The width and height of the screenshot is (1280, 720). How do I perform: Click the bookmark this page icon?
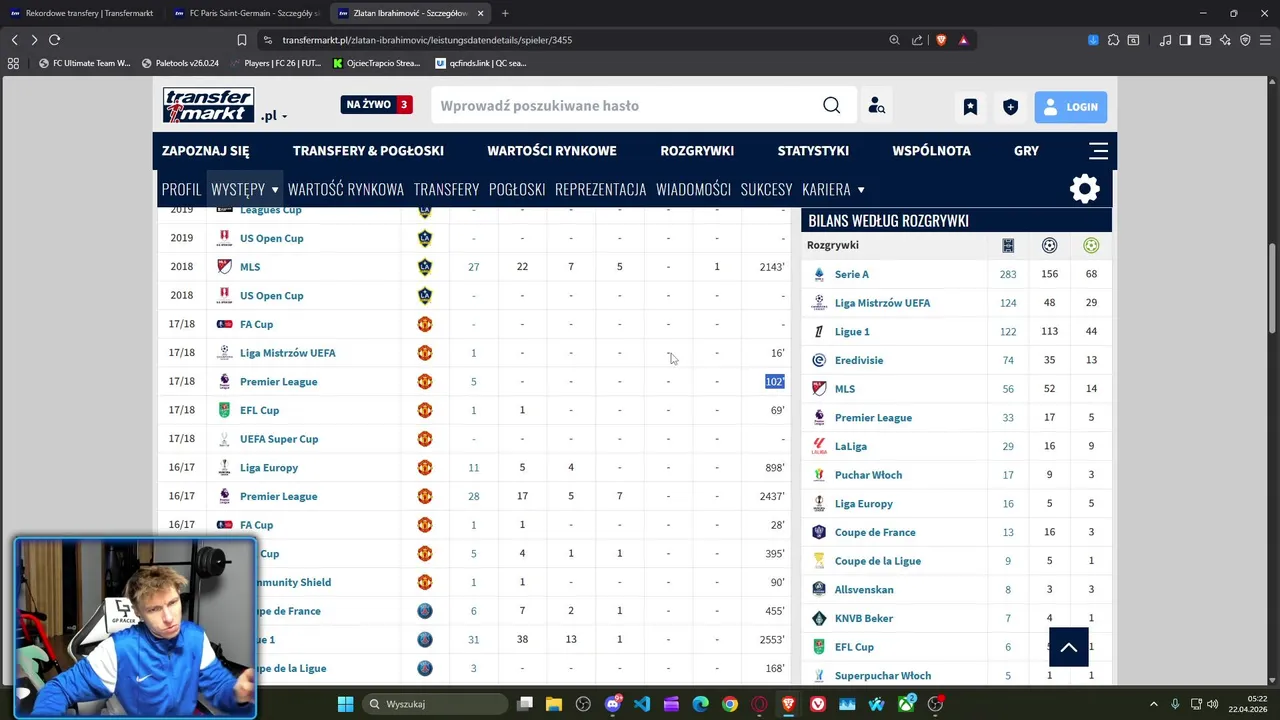(x=242, y=40)
